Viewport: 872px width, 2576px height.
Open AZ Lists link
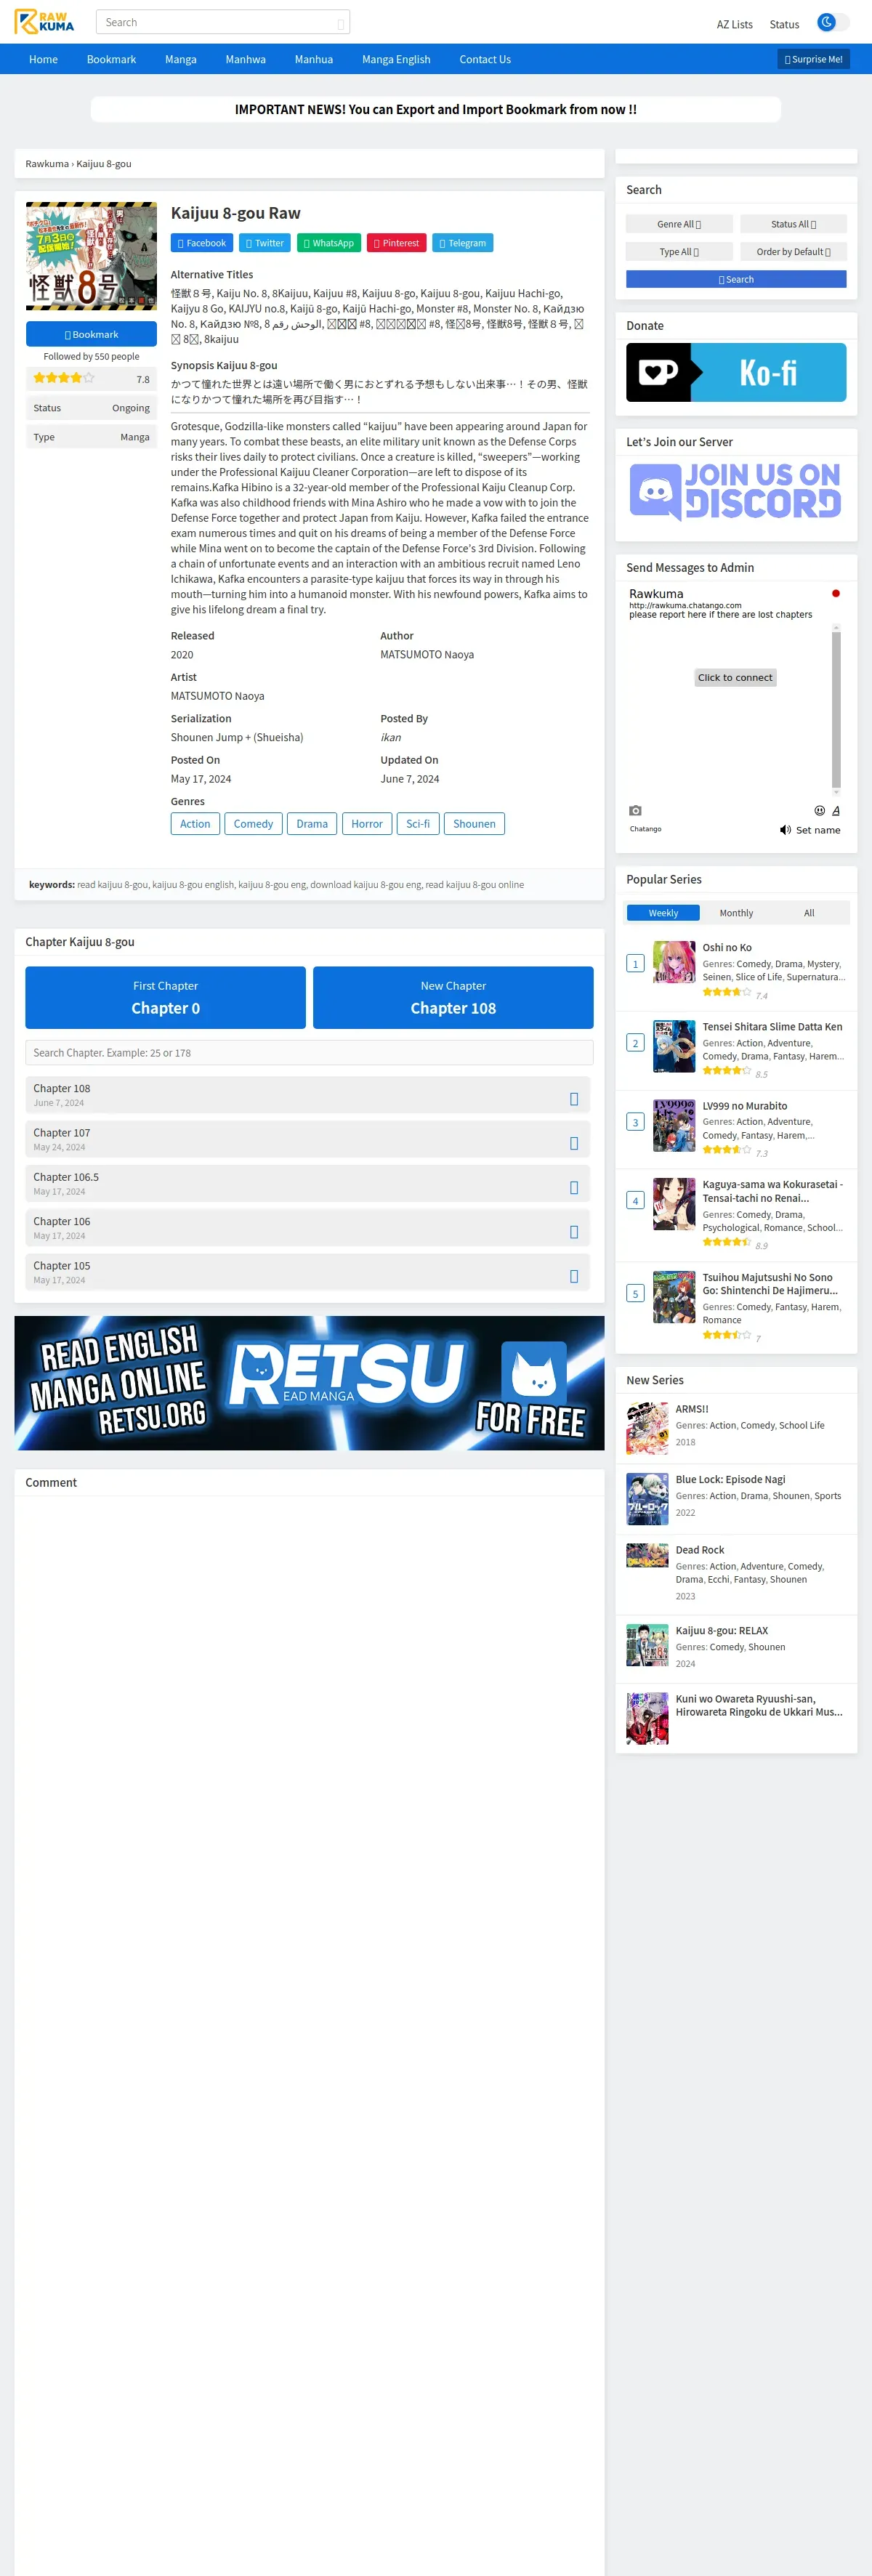click(x=734, y=24)
